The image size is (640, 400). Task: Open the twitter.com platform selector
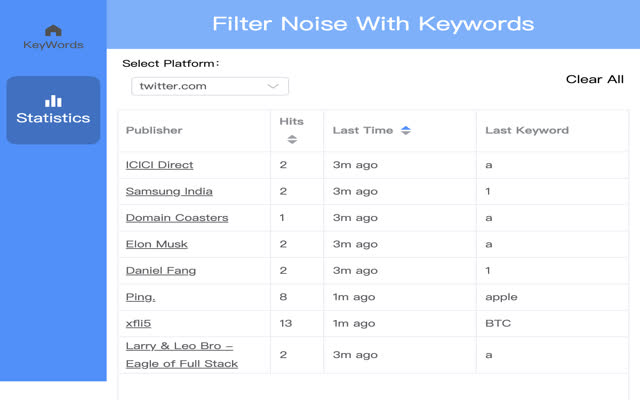coord(210,86)
